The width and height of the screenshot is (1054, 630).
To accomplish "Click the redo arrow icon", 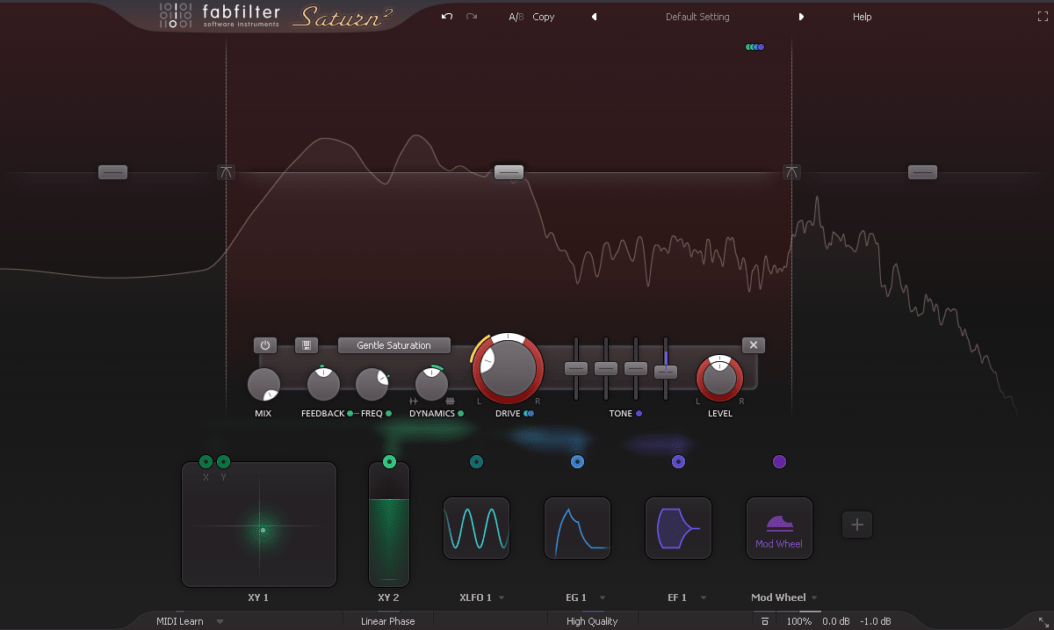I will click(x=471, y=16).
